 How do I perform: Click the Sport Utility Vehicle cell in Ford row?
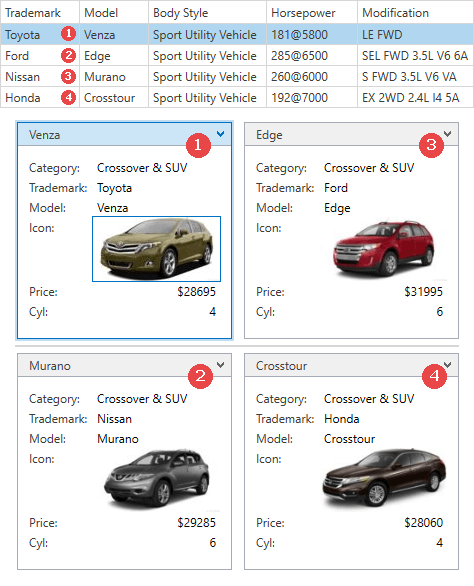pos(207,56)
